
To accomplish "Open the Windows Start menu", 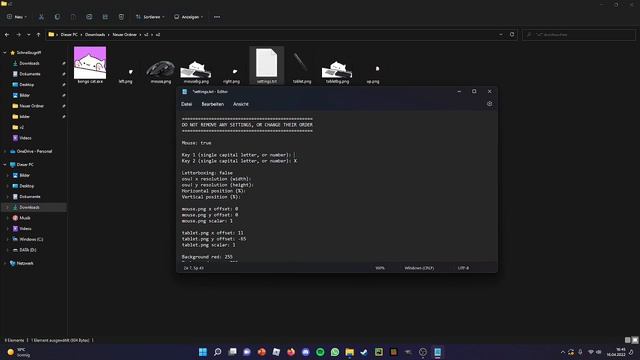I will 203,352.
